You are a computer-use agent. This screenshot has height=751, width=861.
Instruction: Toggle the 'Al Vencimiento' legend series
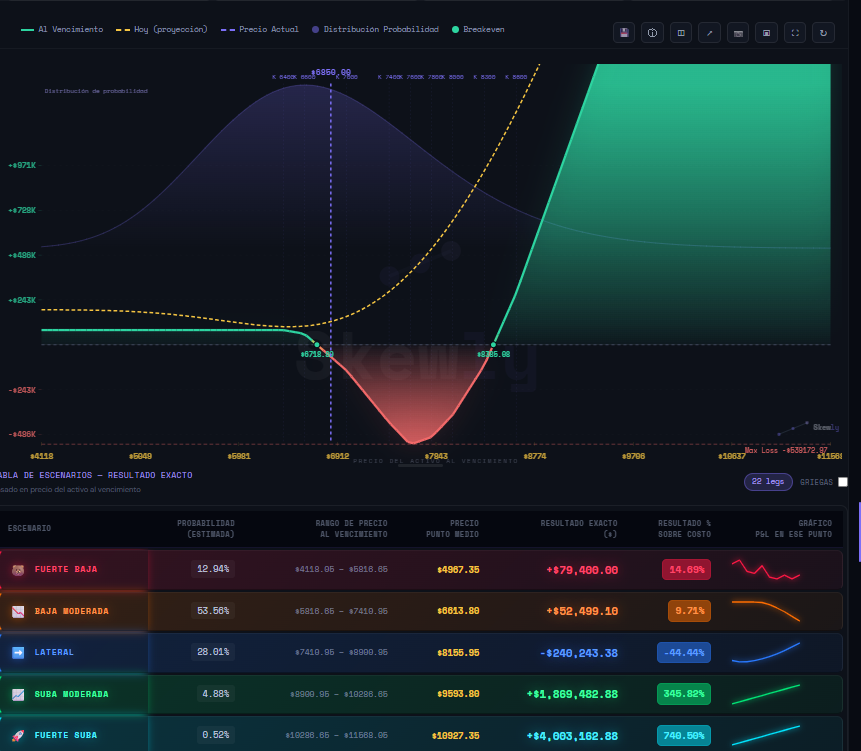click(62, 29)
